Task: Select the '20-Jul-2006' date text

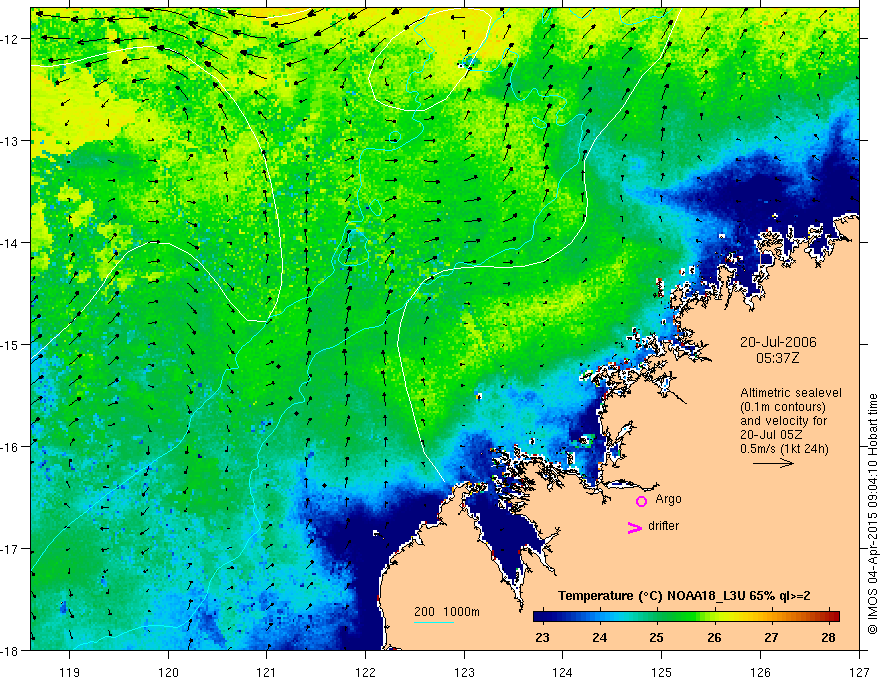Action: pyautogui.click(x=778, y=342)
